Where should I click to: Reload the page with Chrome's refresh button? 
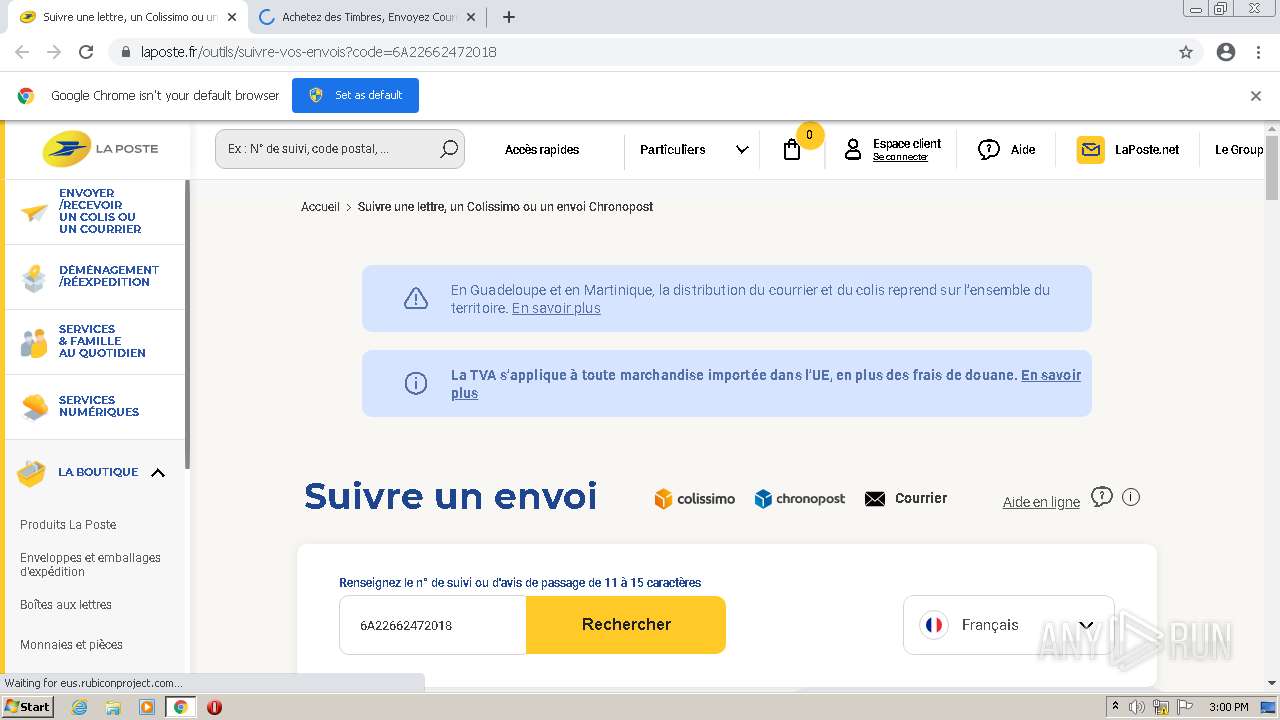[x=86, y=52]
